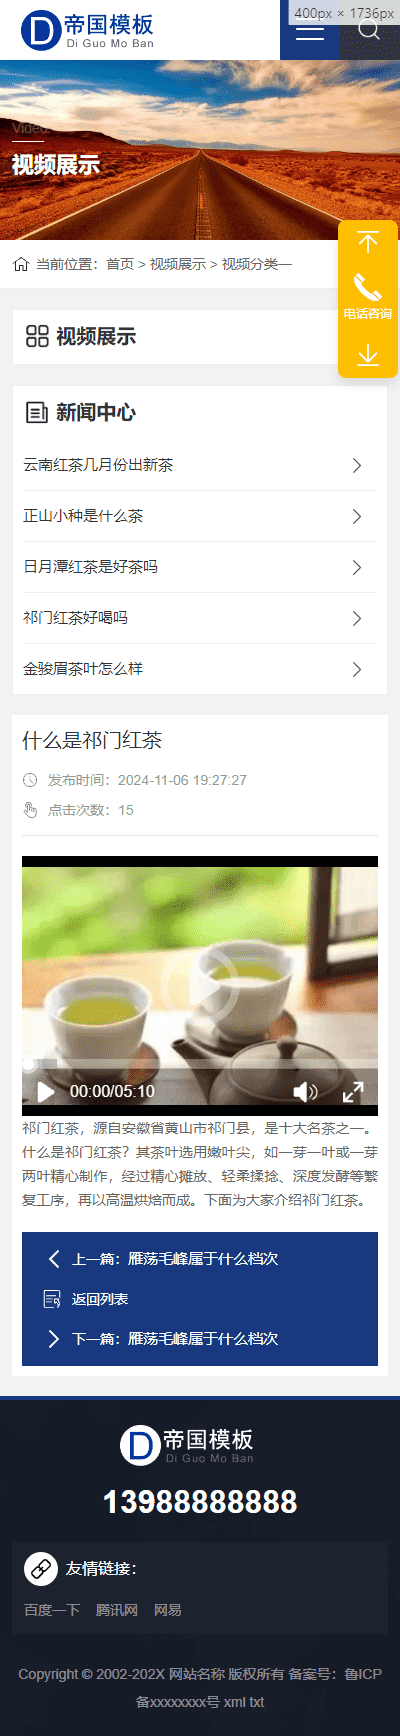The height and width of the screenshot is (1736, 400).
Task: Click the 电话咨询 phone icon
Action: pyautogui.click(x=368, y=288)
